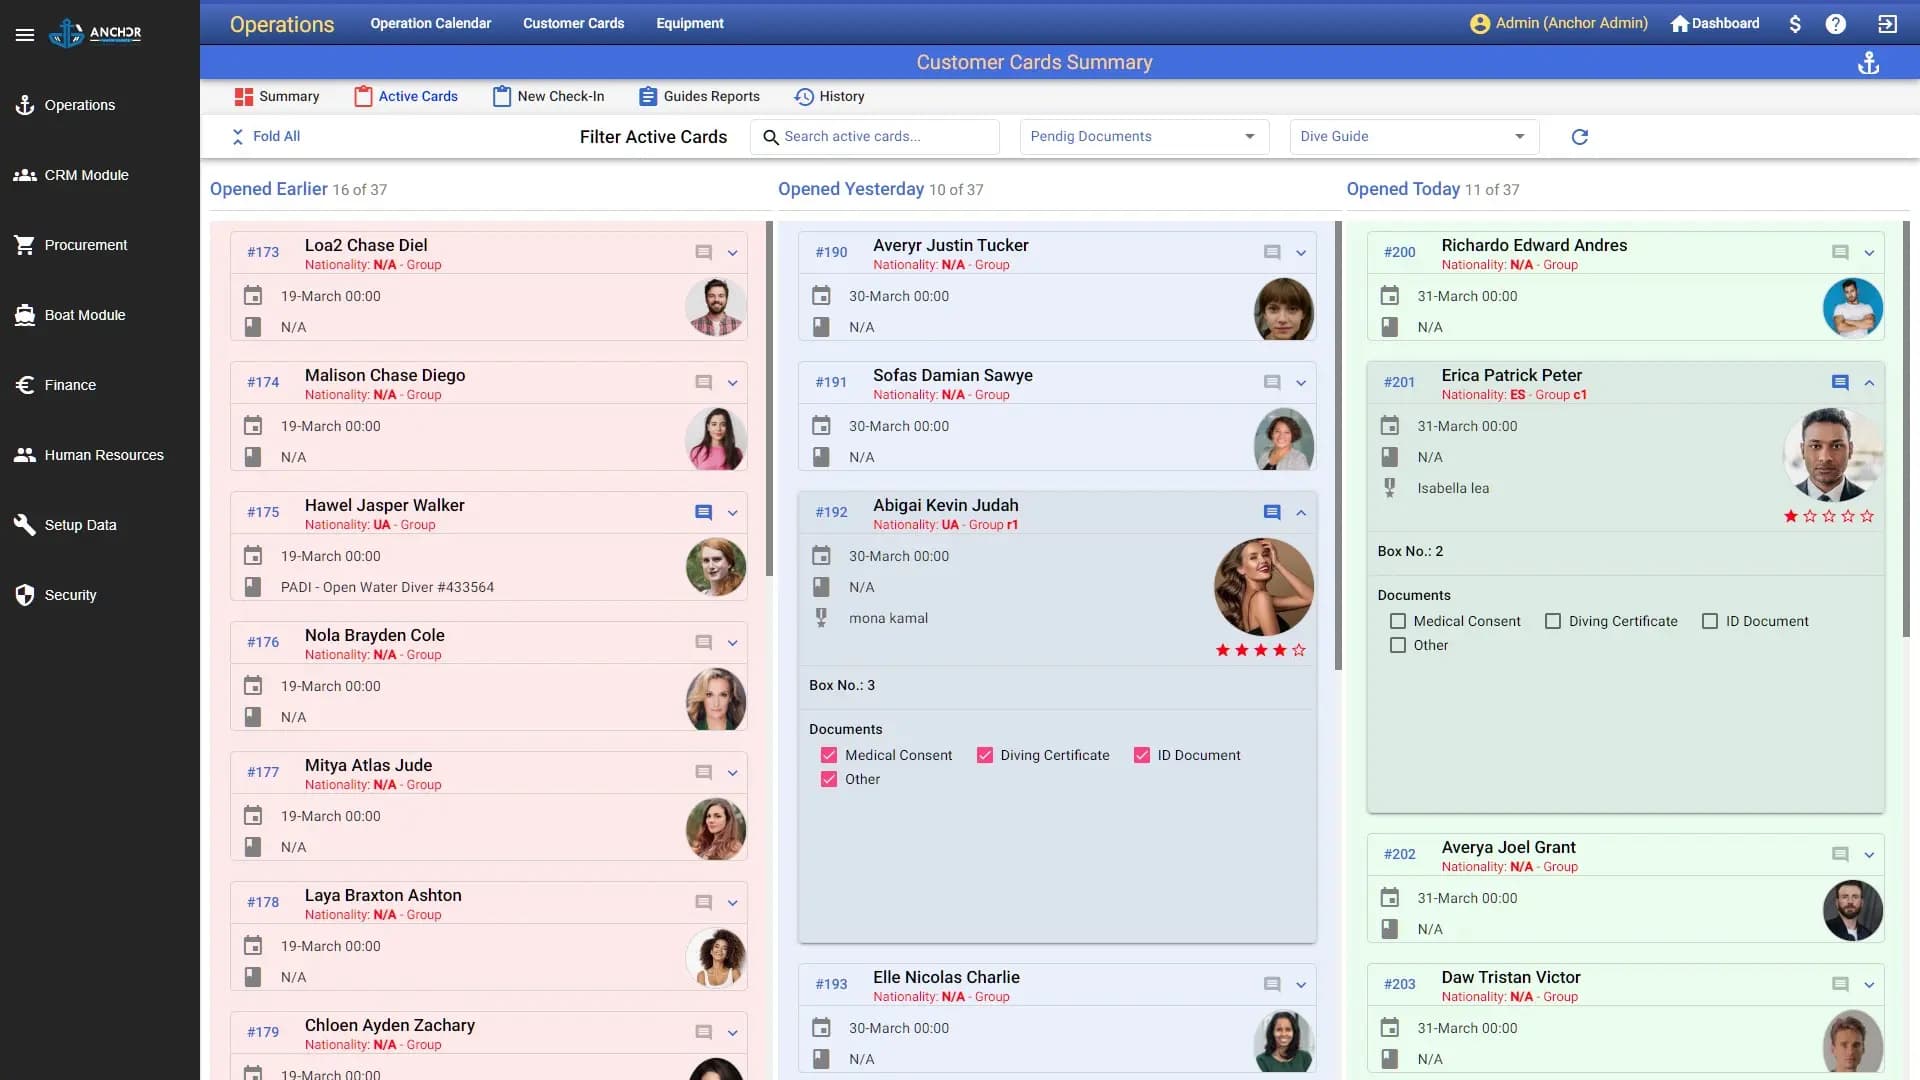
Task: Click the refresh icon beside Dive Guide filter
Action: [x=1579, y=137]
